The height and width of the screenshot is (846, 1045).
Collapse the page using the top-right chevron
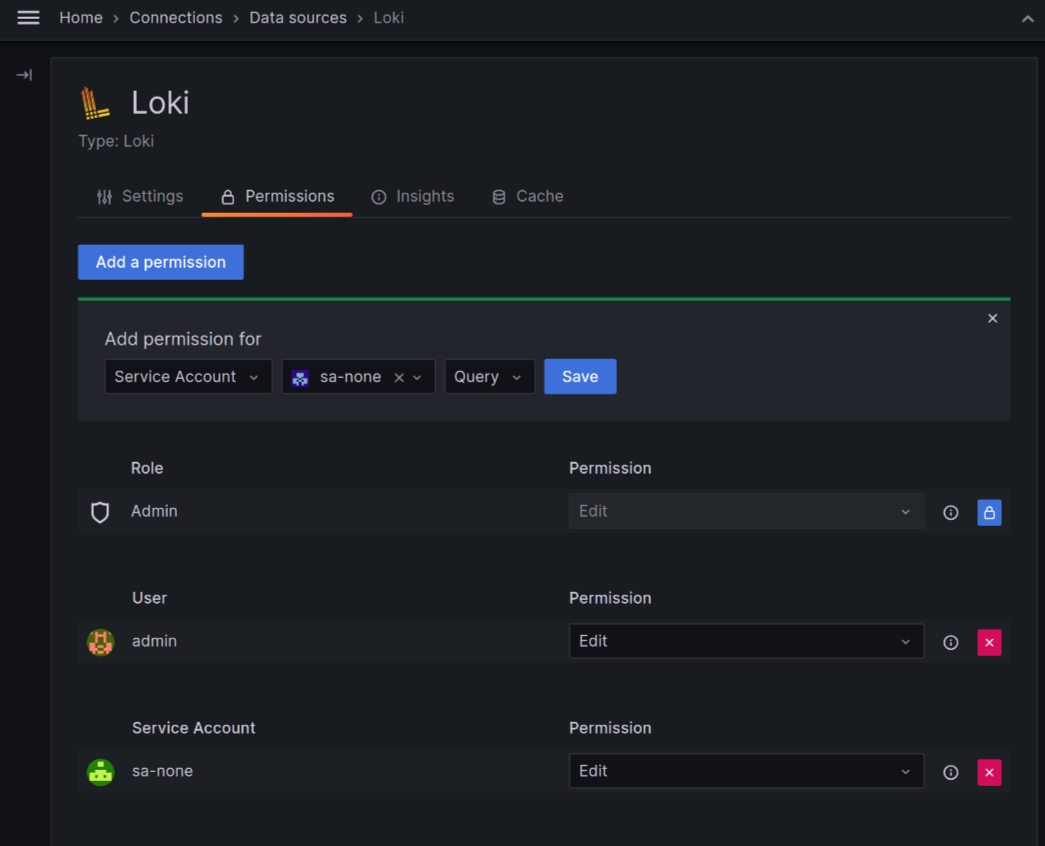pyautogui.click(x=1027, y=17)
